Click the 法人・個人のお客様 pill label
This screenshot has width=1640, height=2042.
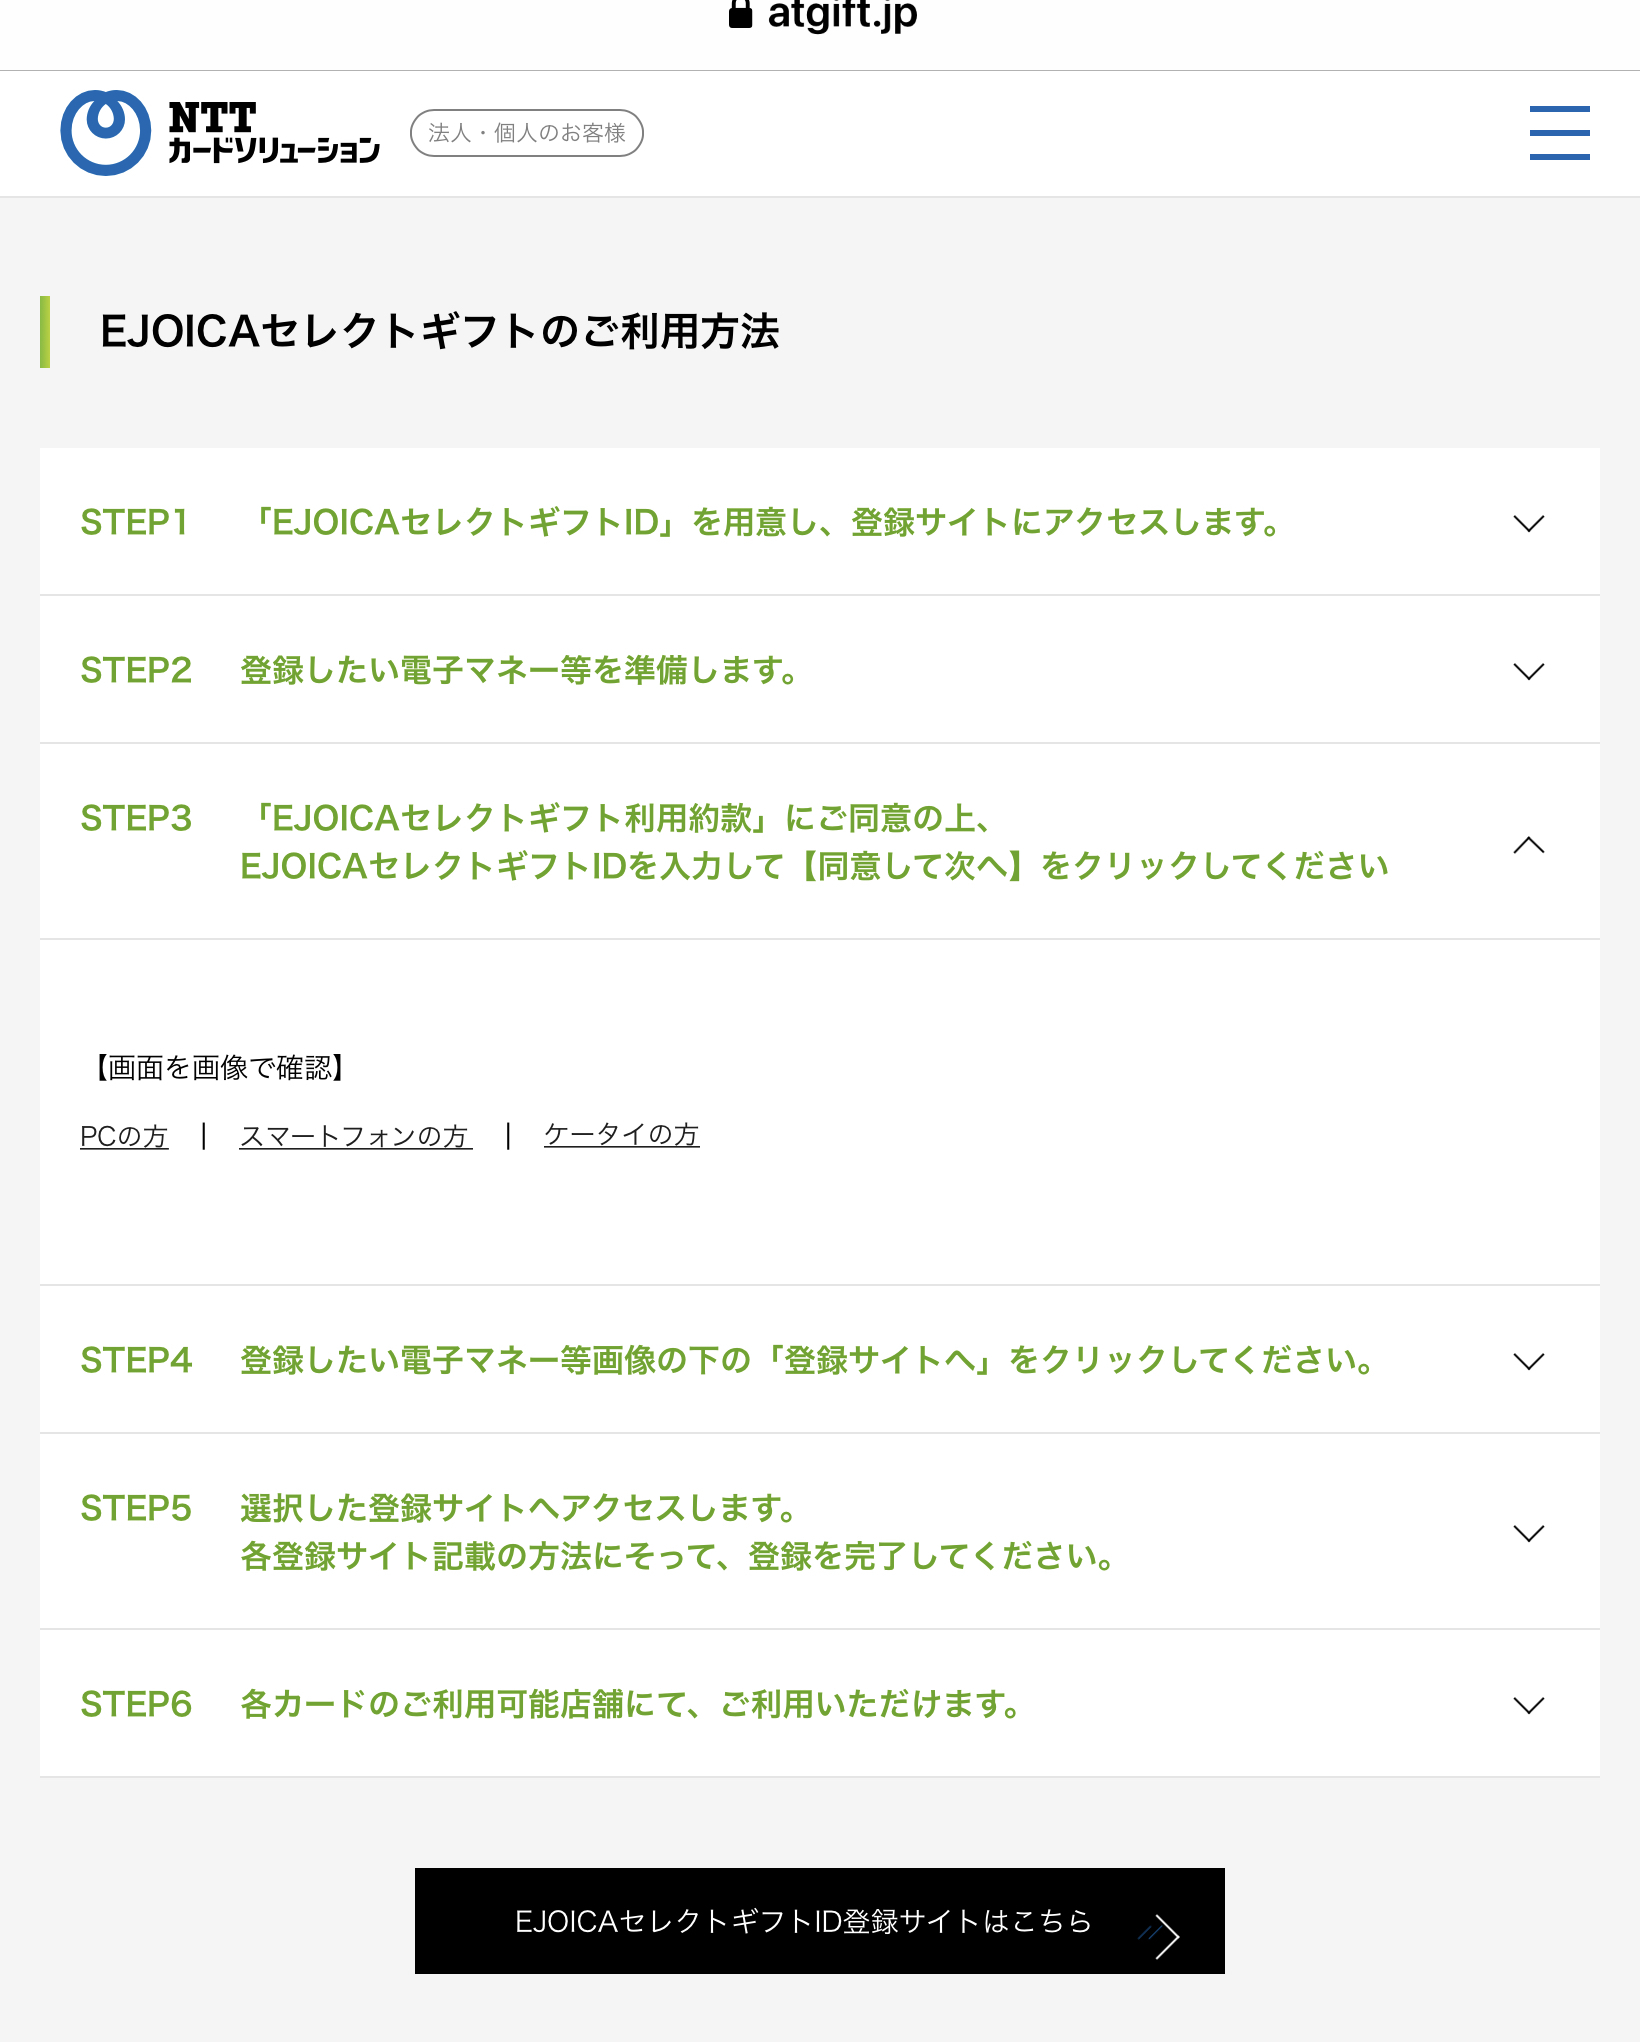click(526, 133)
